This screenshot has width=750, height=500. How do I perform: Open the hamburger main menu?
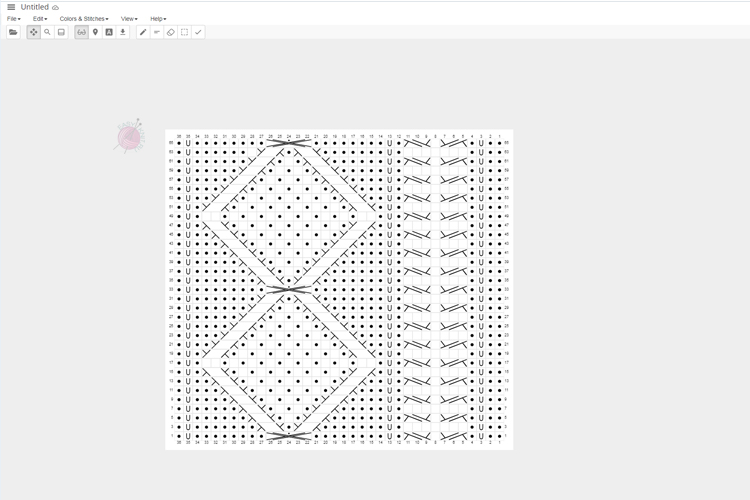click(x=11, y=7)
